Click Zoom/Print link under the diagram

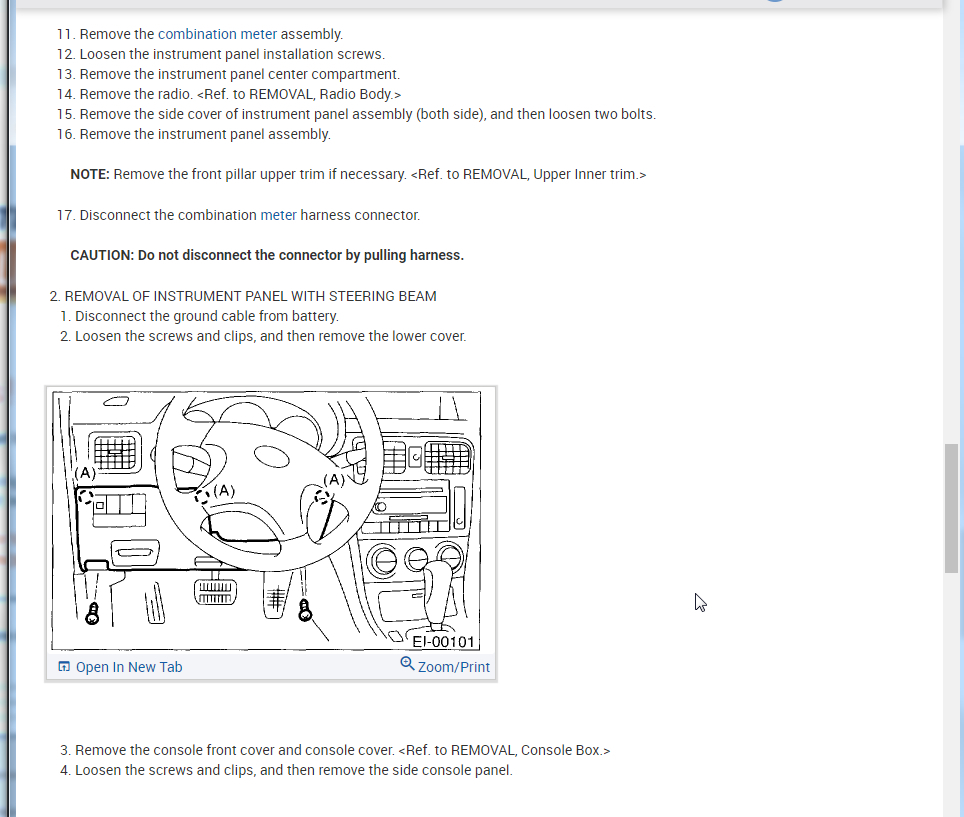click(454, 667)
